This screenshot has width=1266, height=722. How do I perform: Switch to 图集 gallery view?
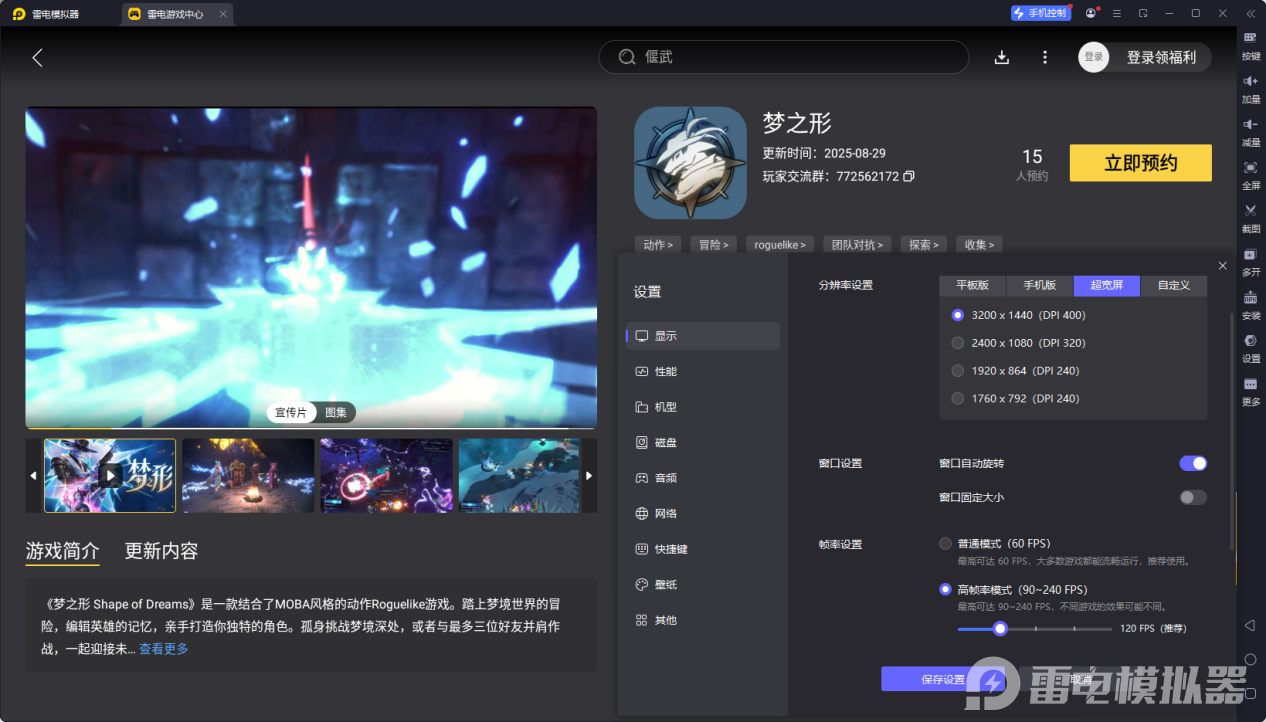(x=336, y=413)
